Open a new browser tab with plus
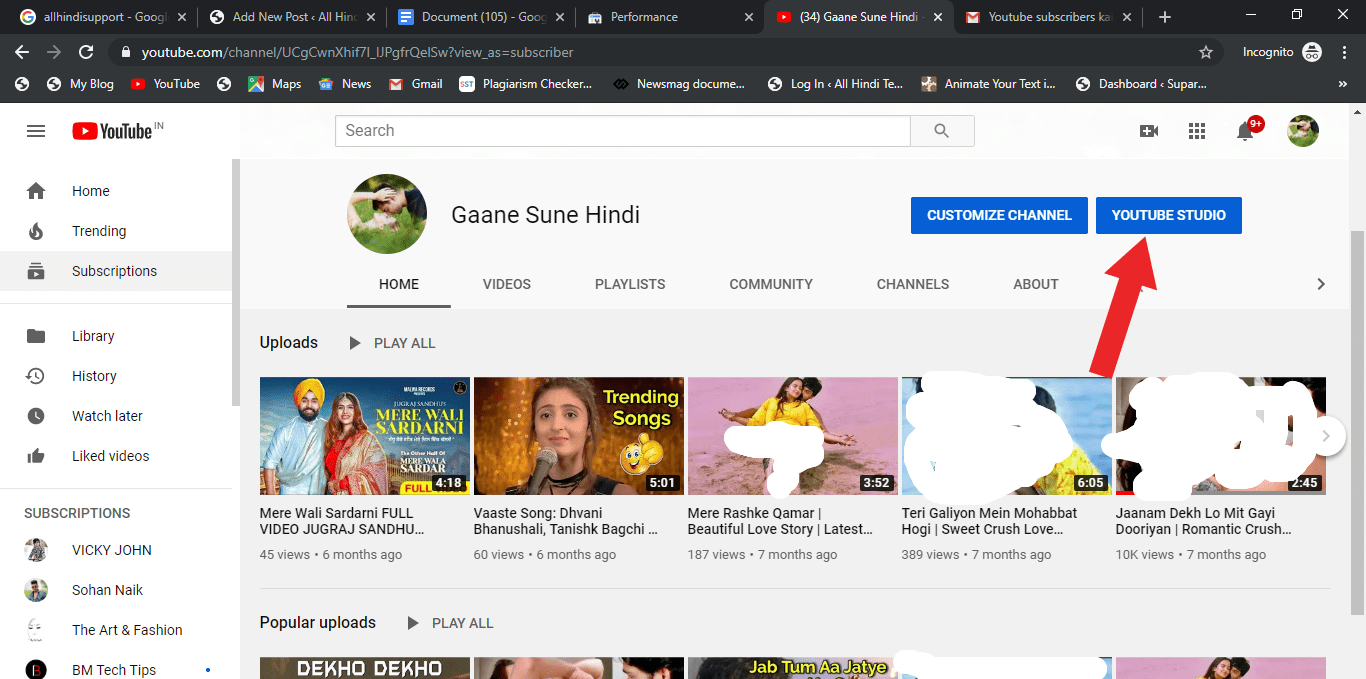 [x=1165, y=17]
